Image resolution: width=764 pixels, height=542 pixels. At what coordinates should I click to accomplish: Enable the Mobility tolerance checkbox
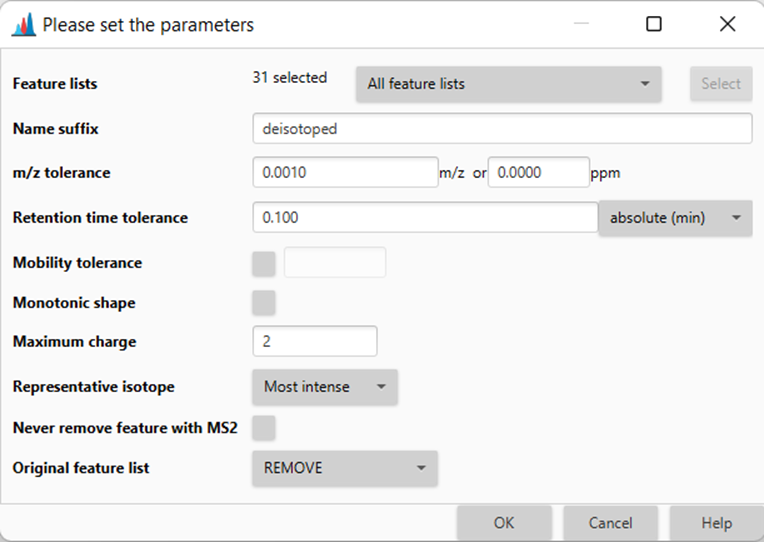point(264,264)
